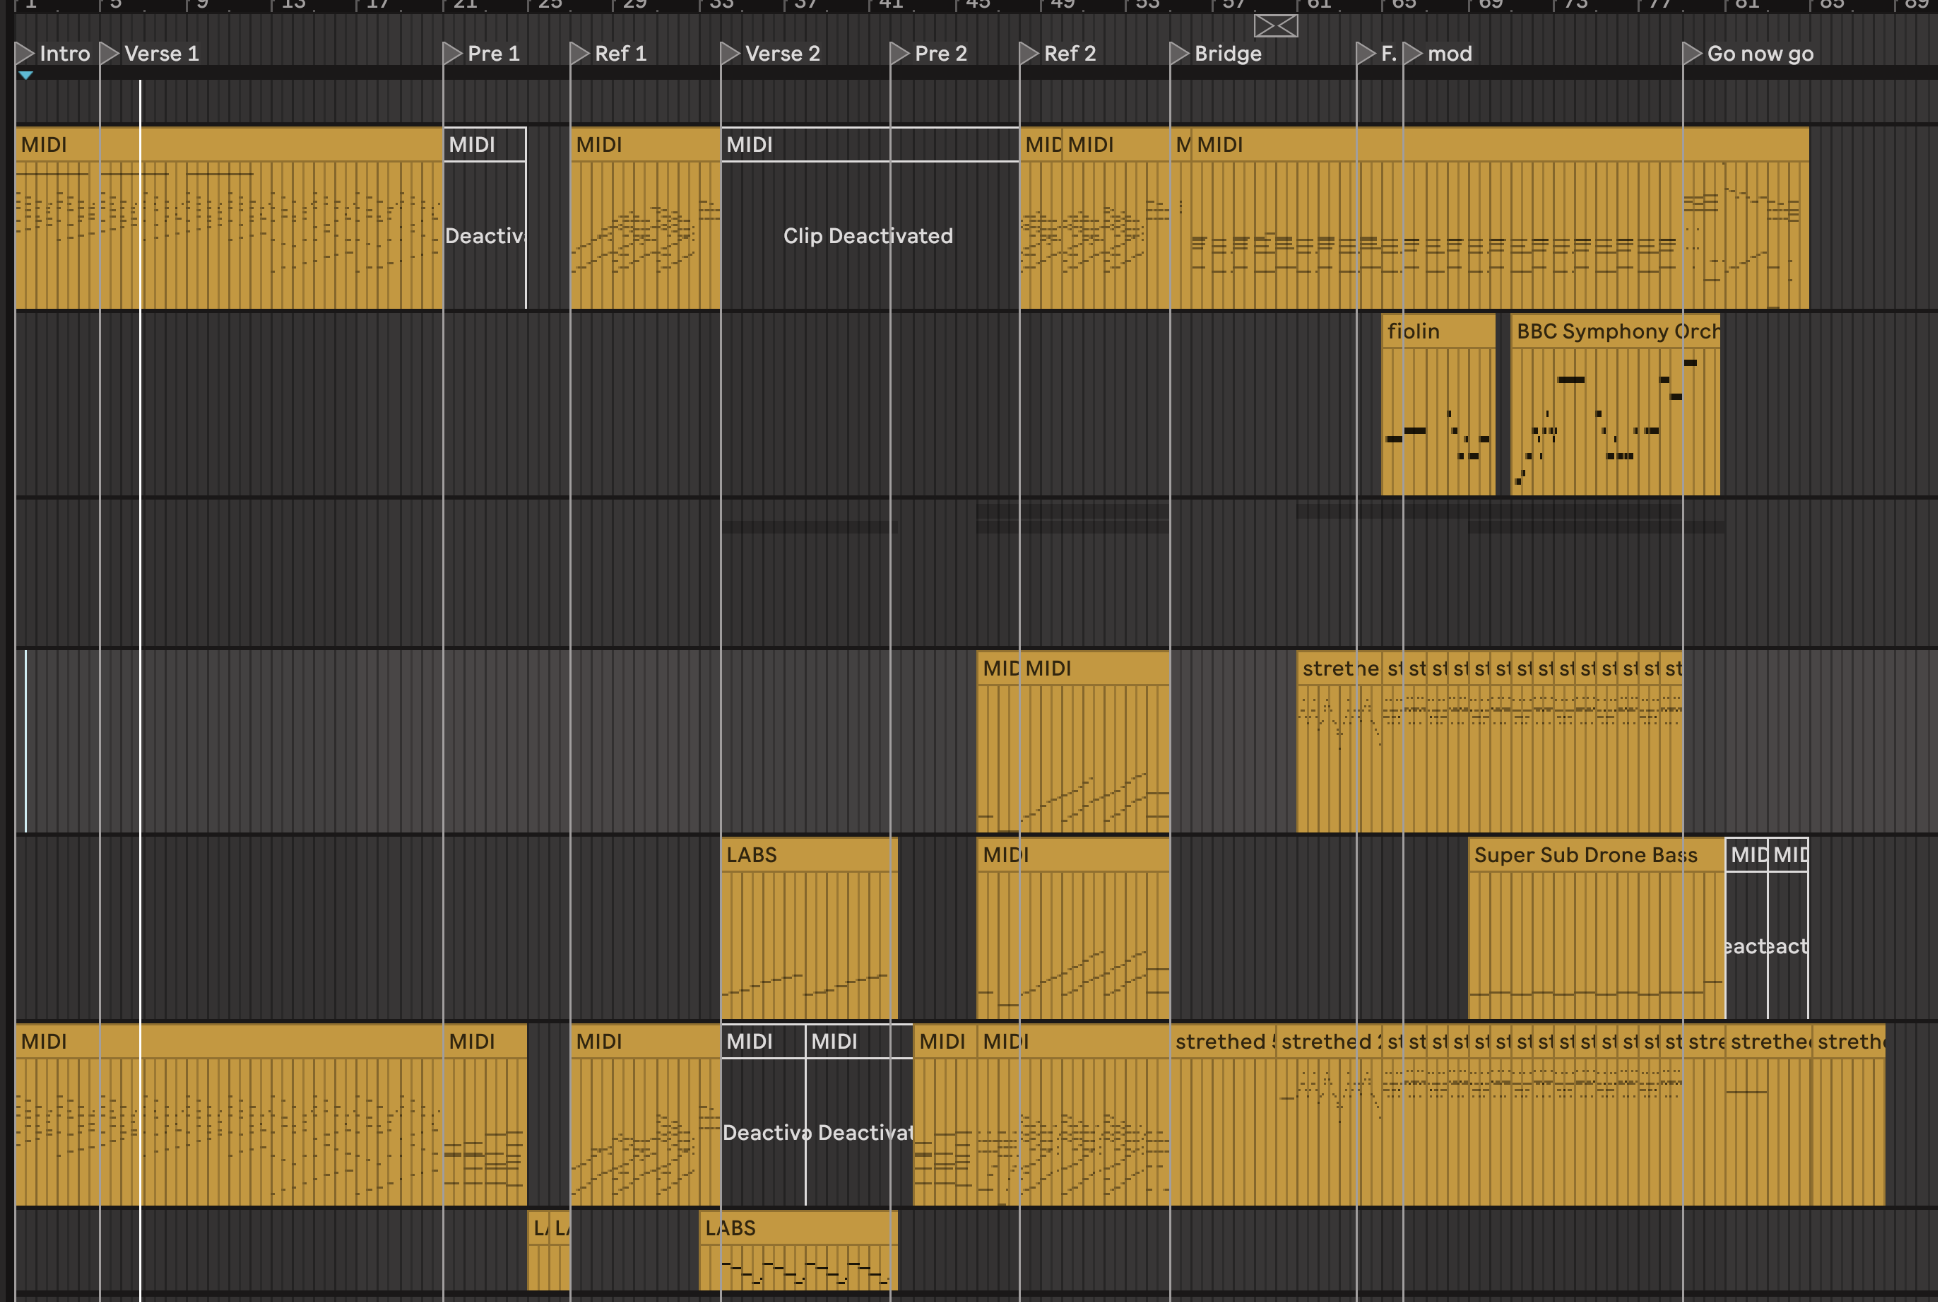Click the Pre 2 locator marker
1938x1302 pixels.
[x=900, y=53]
